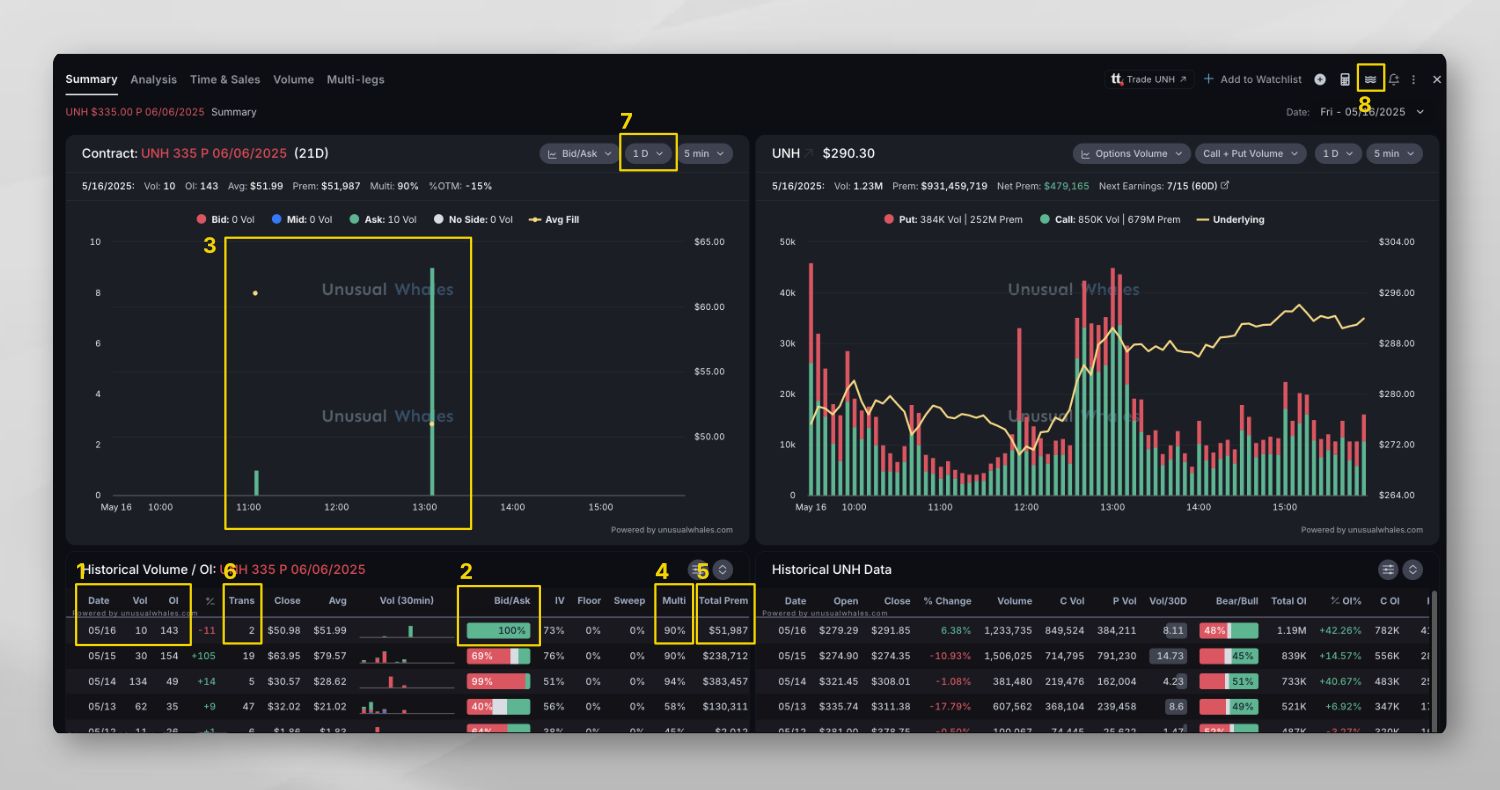Viewport: 1500px width, 790px height.
Task: Click the contract name UNH 335 P 06/06/2025 in the chart header
Action: pos(214,153)
